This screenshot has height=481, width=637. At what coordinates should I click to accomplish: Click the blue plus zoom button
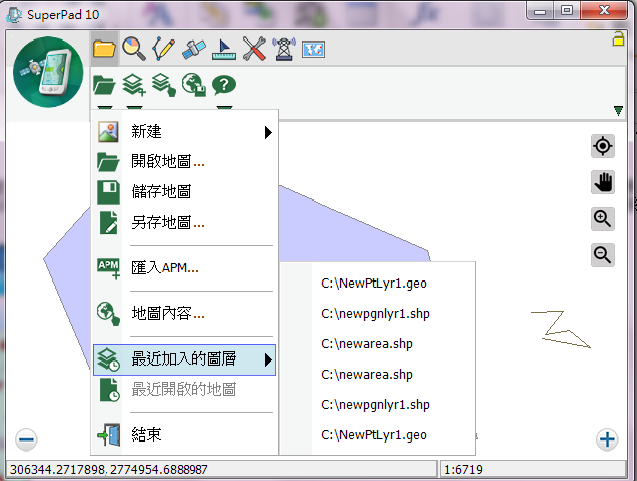point(607,439)
